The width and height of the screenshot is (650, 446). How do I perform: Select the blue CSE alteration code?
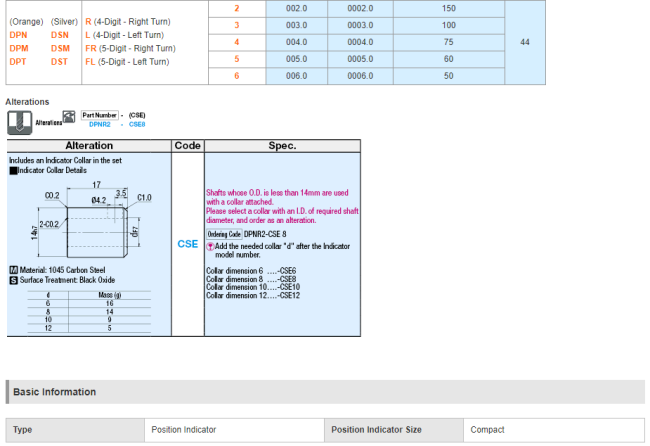[187, 243]
